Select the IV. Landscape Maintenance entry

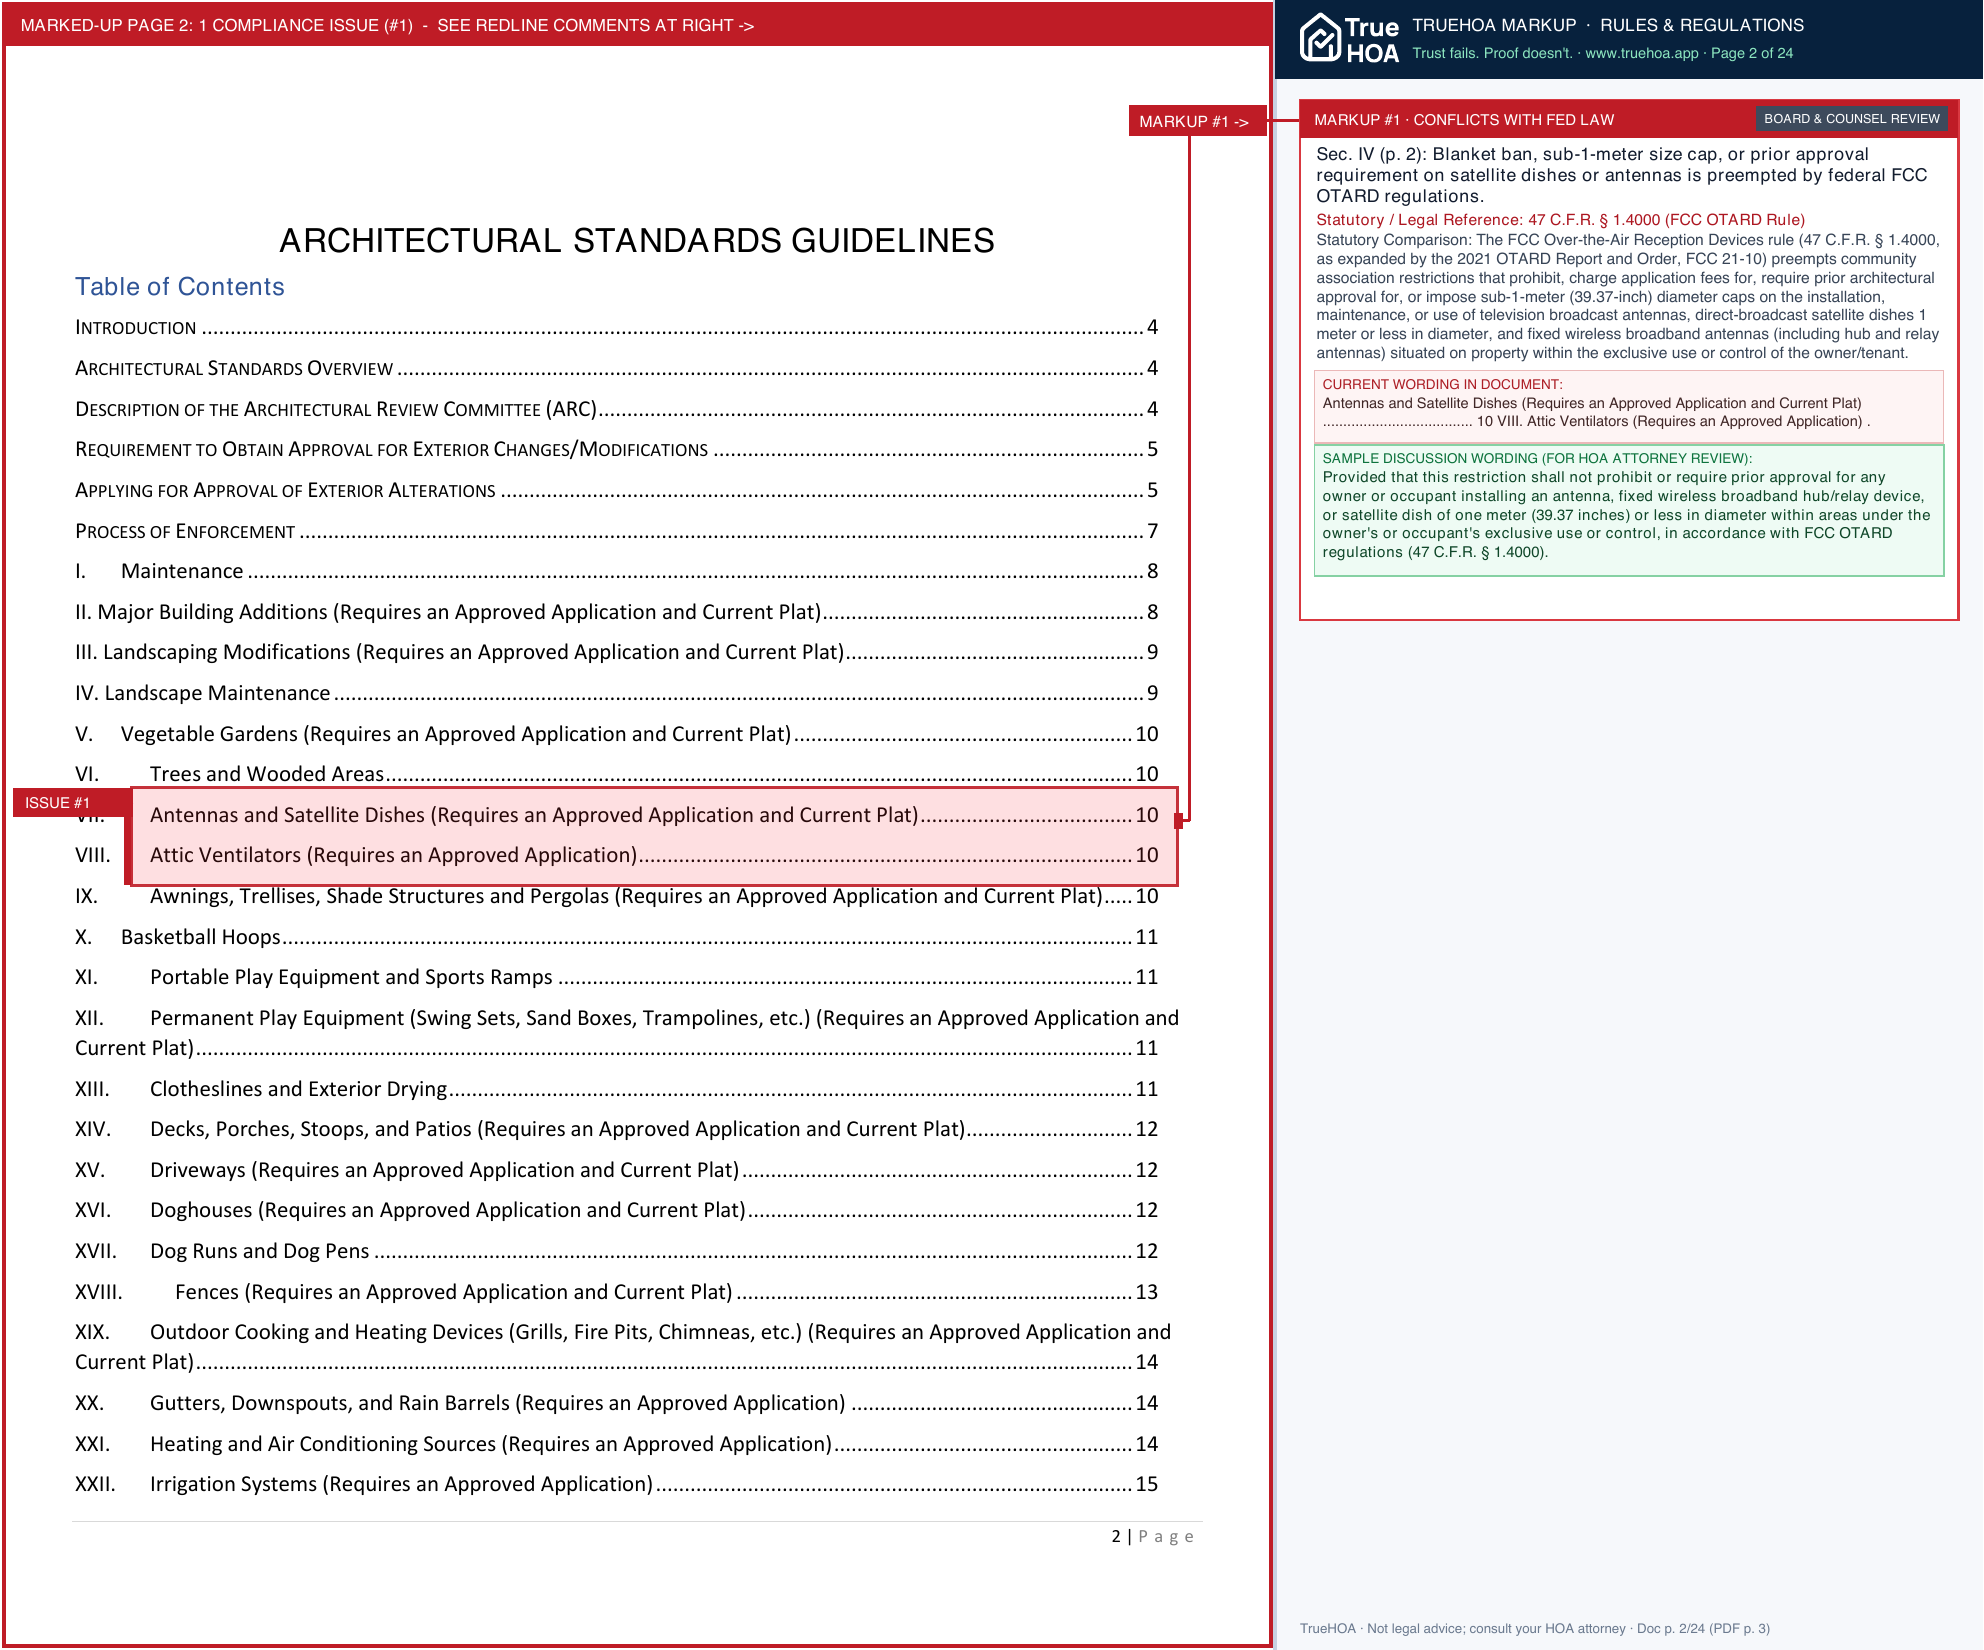616,693
